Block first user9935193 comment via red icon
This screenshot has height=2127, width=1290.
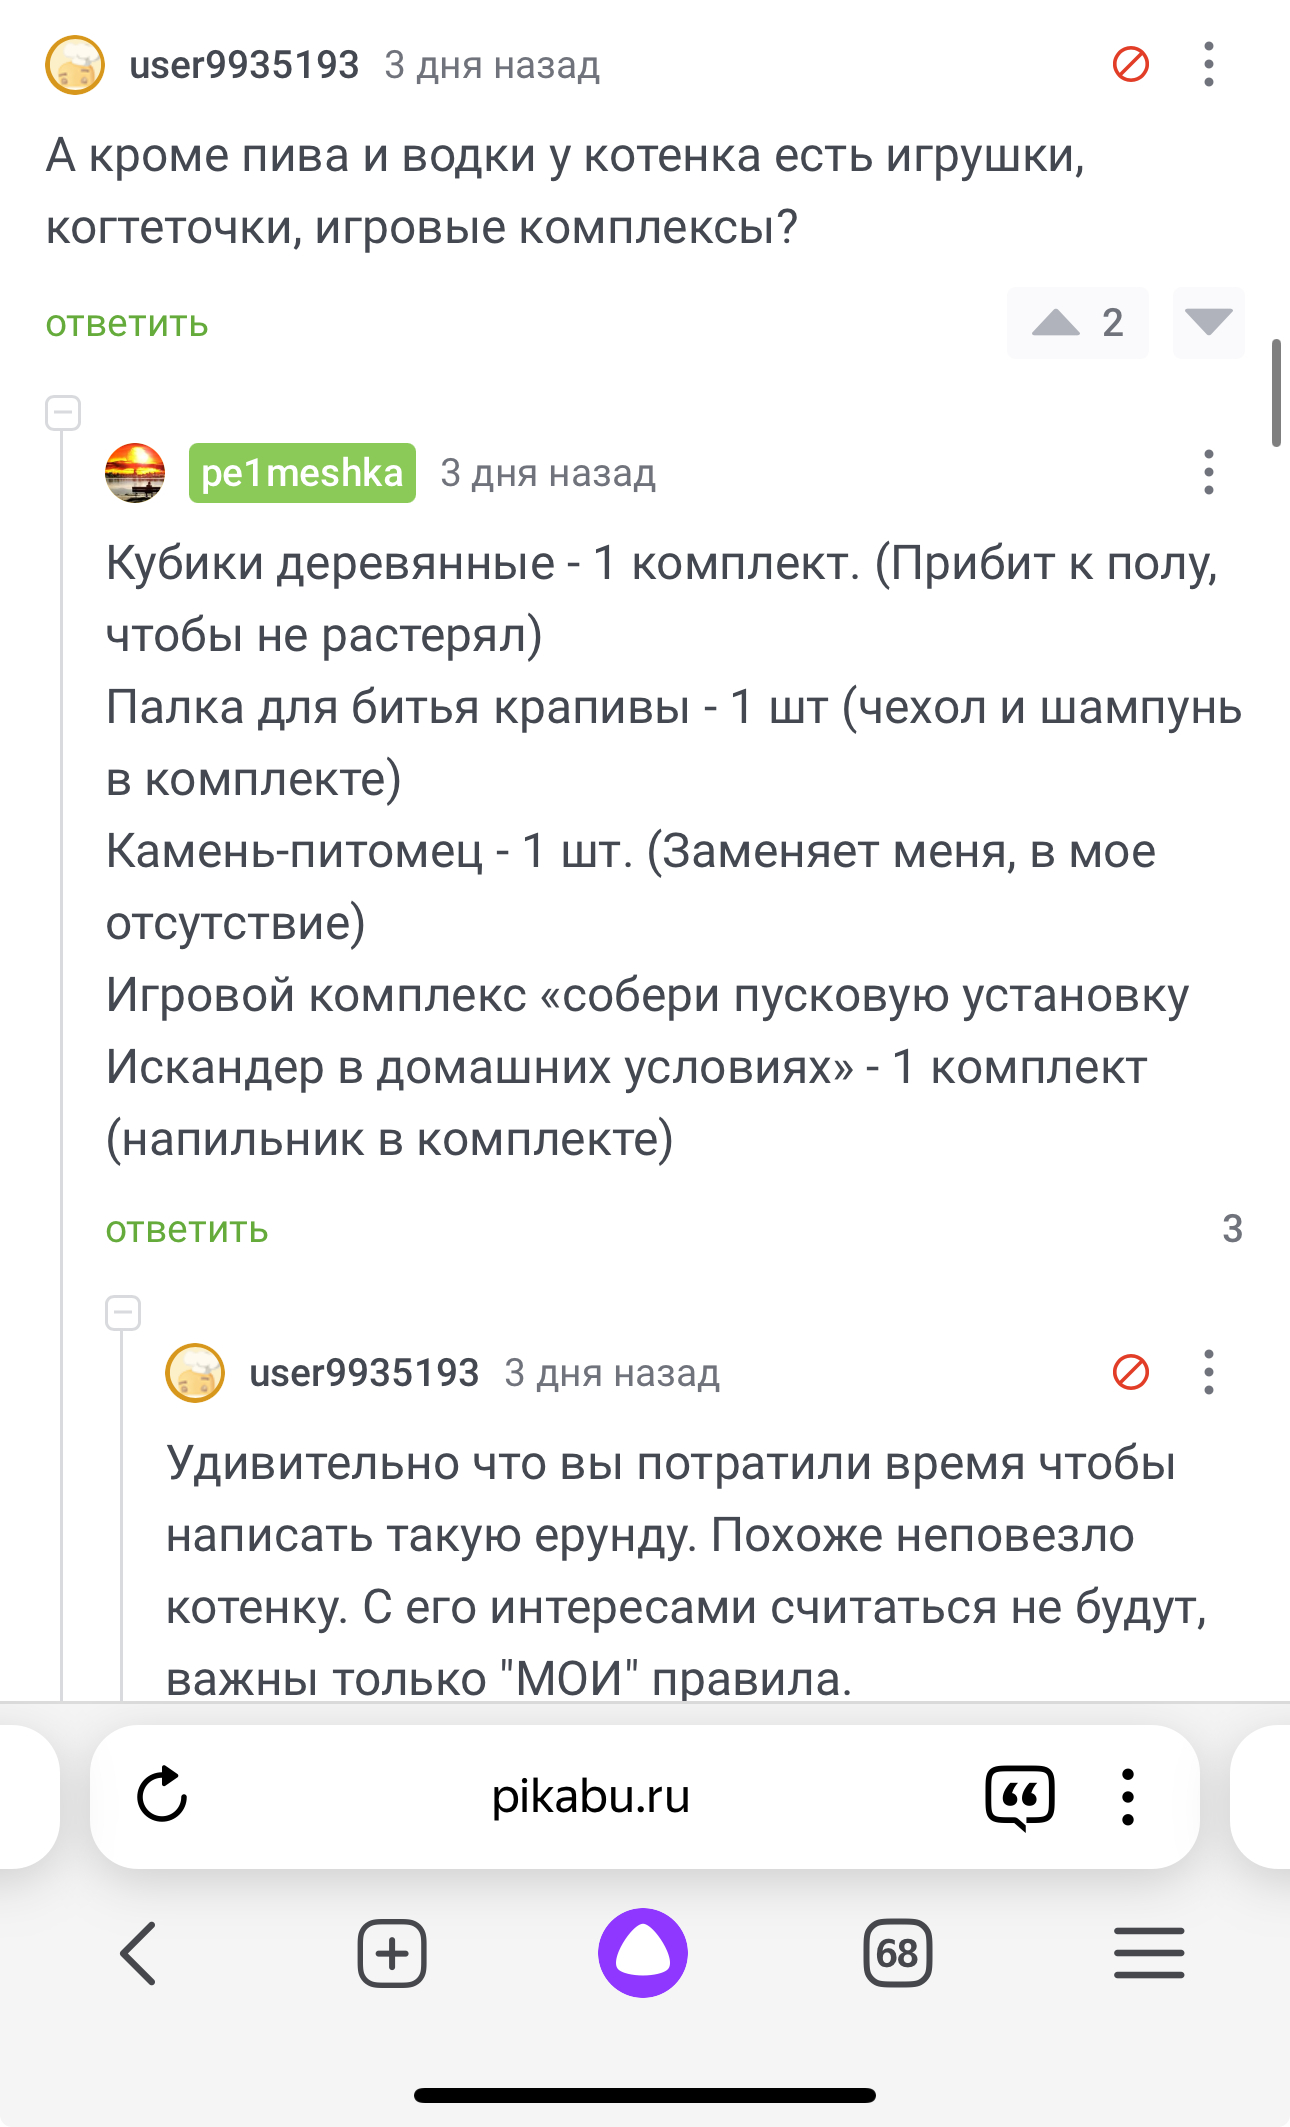point(1131,65)
